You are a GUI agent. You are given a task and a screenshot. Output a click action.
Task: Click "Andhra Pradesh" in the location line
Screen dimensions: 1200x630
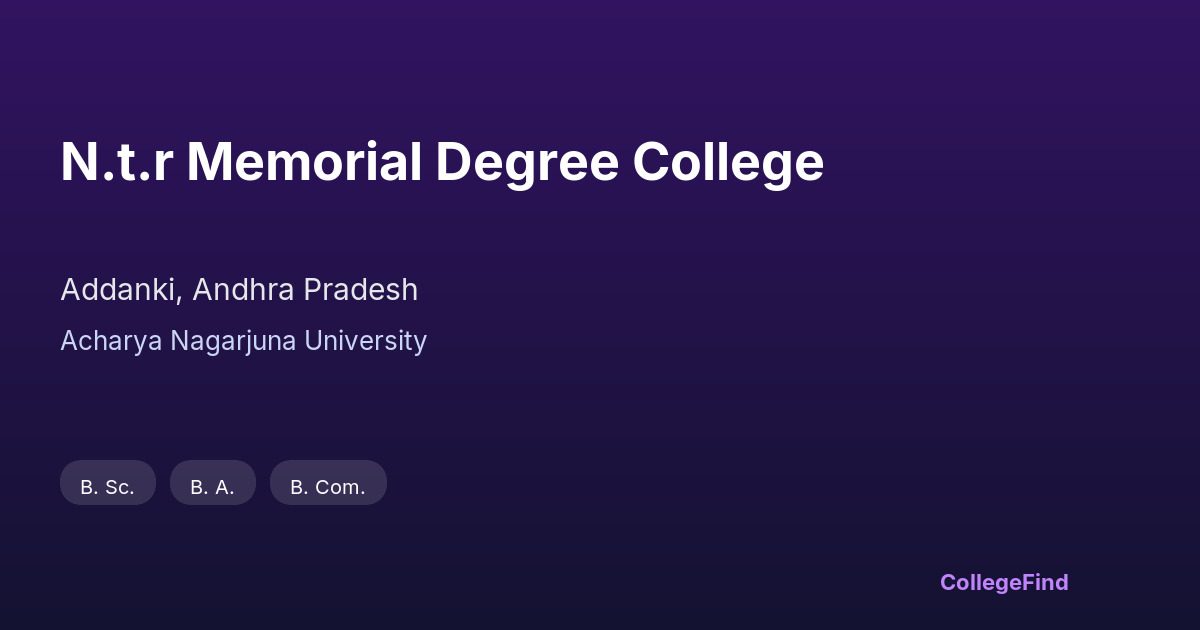click(x=305, y=290)
